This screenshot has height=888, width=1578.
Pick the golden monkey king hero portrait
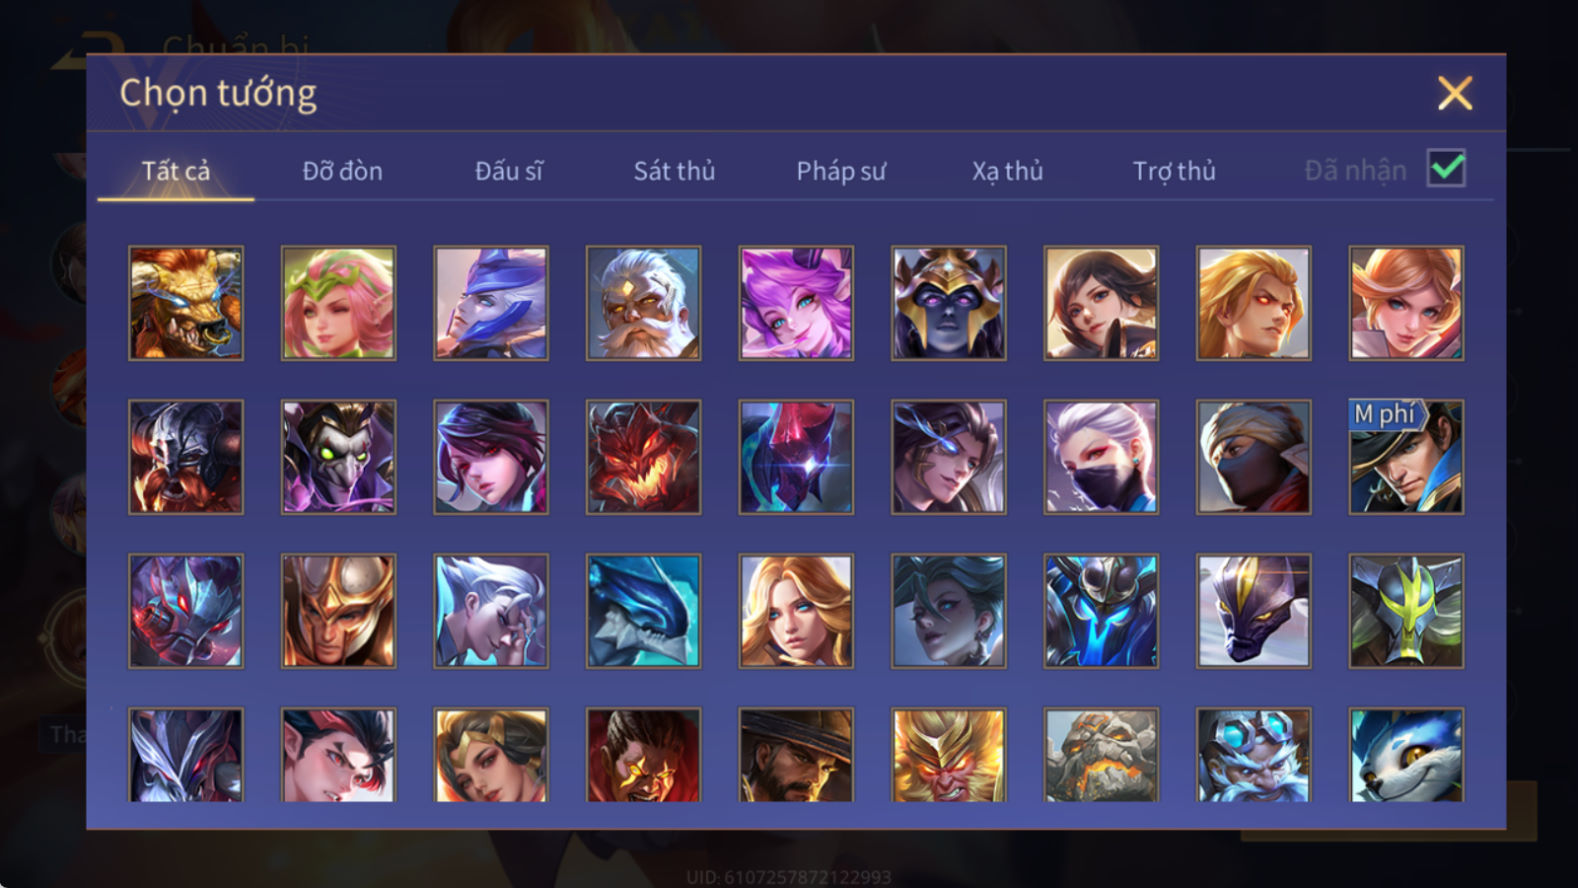[x=948, y=755]
